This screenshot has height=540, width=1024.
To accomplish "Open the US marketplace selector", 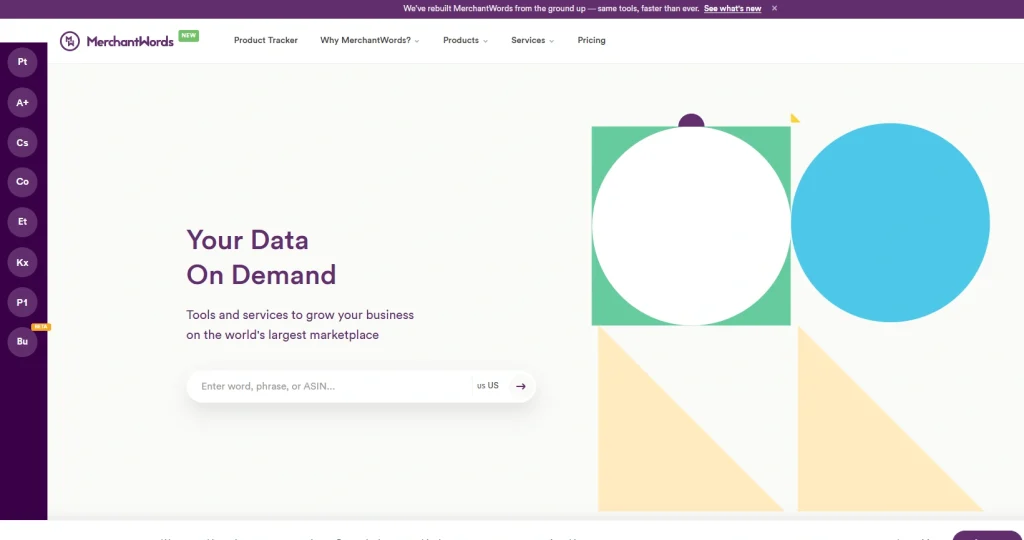I will tap(488, 386).
